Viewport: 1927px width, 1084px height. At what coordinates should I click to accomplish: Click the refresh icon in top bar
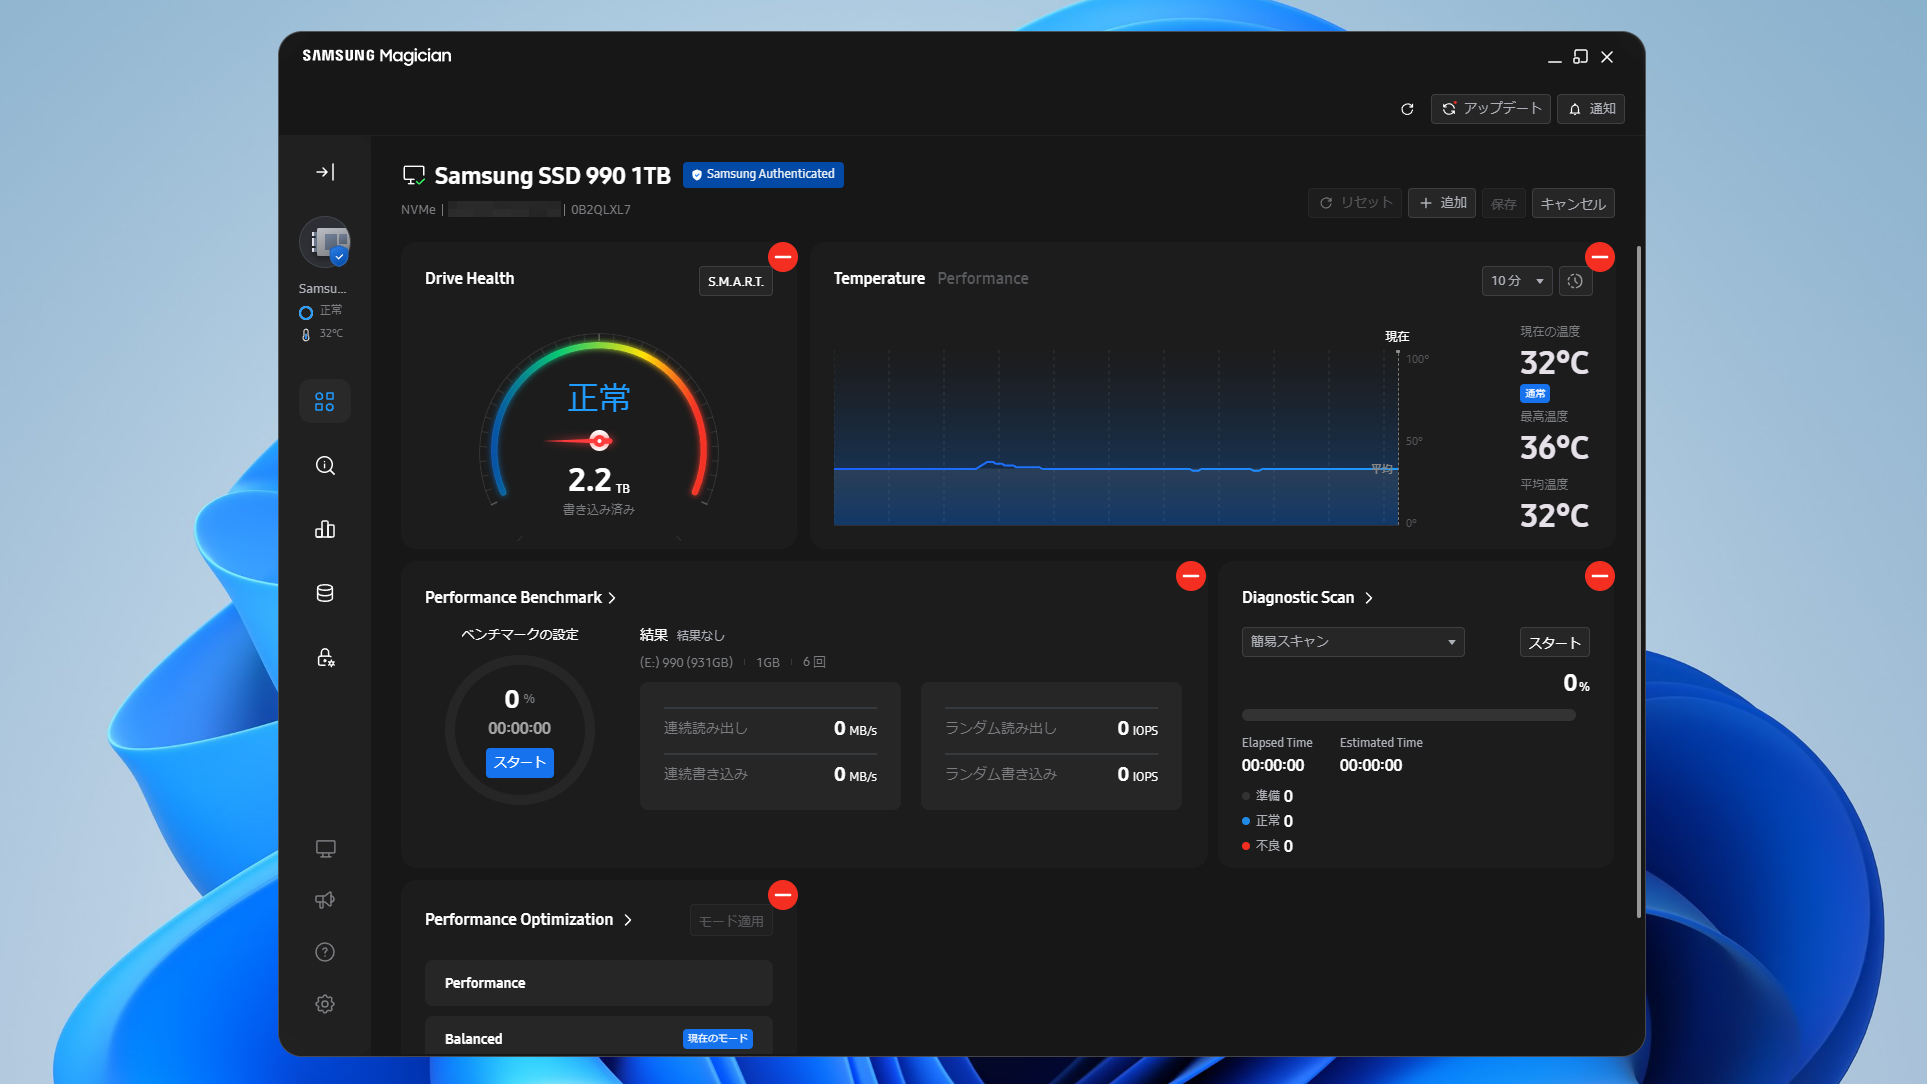click(1407, 109)
